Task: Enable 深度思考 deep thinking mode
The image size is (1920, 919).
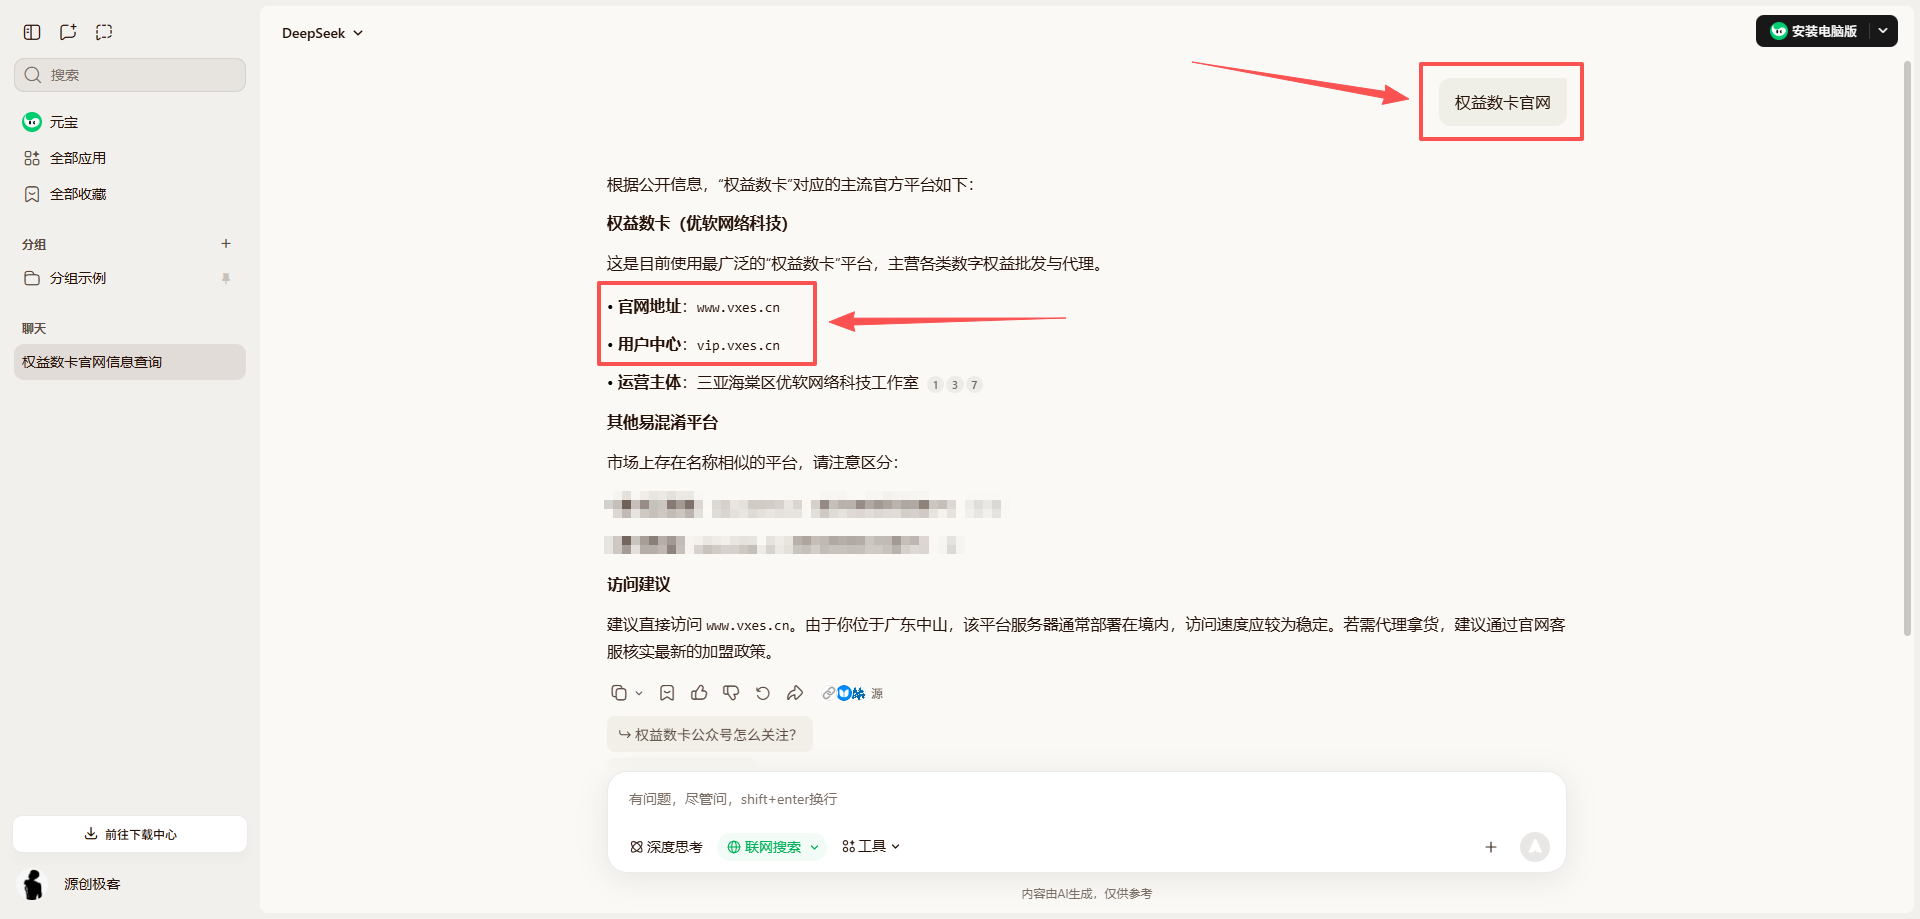Action: (666, 846)
